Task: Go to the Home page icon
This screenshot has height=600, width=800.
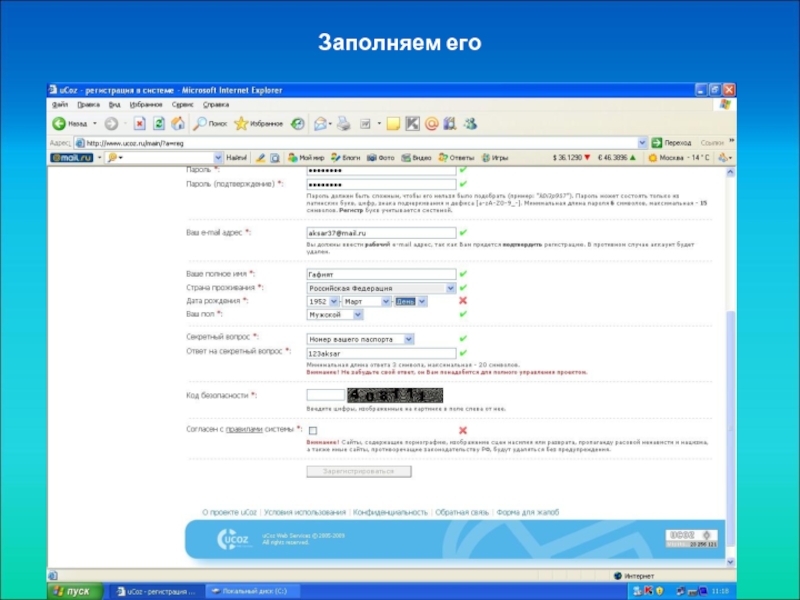Action: [177, 124]
